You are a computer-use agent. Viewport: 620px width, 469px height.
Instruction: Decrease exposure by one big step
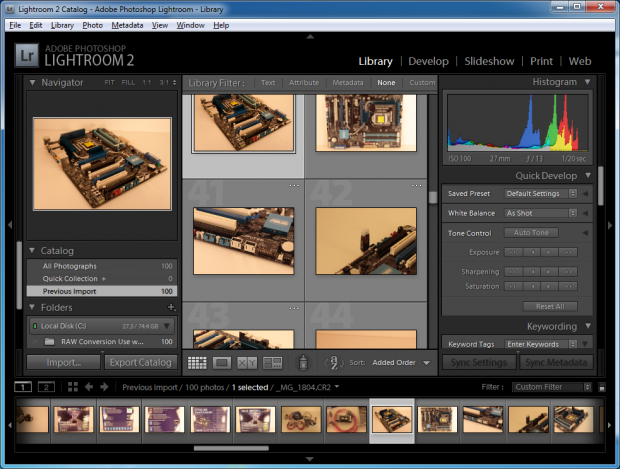click(x=513, y=252)
